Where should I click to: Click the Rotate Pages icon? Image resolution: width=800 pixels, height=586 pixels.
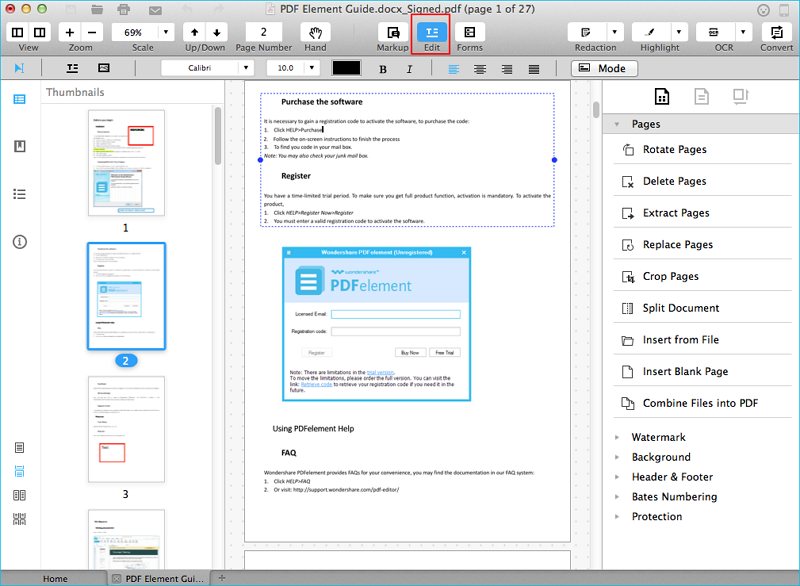click(x=628, y=150)
